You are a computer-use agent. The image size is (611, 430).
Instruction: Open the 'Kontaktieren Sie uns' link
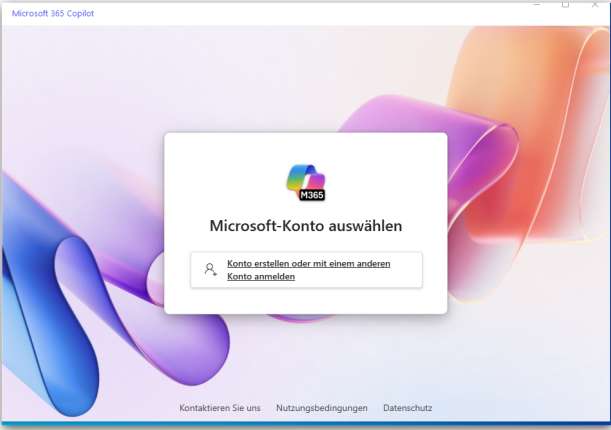[x=220, y=408]
